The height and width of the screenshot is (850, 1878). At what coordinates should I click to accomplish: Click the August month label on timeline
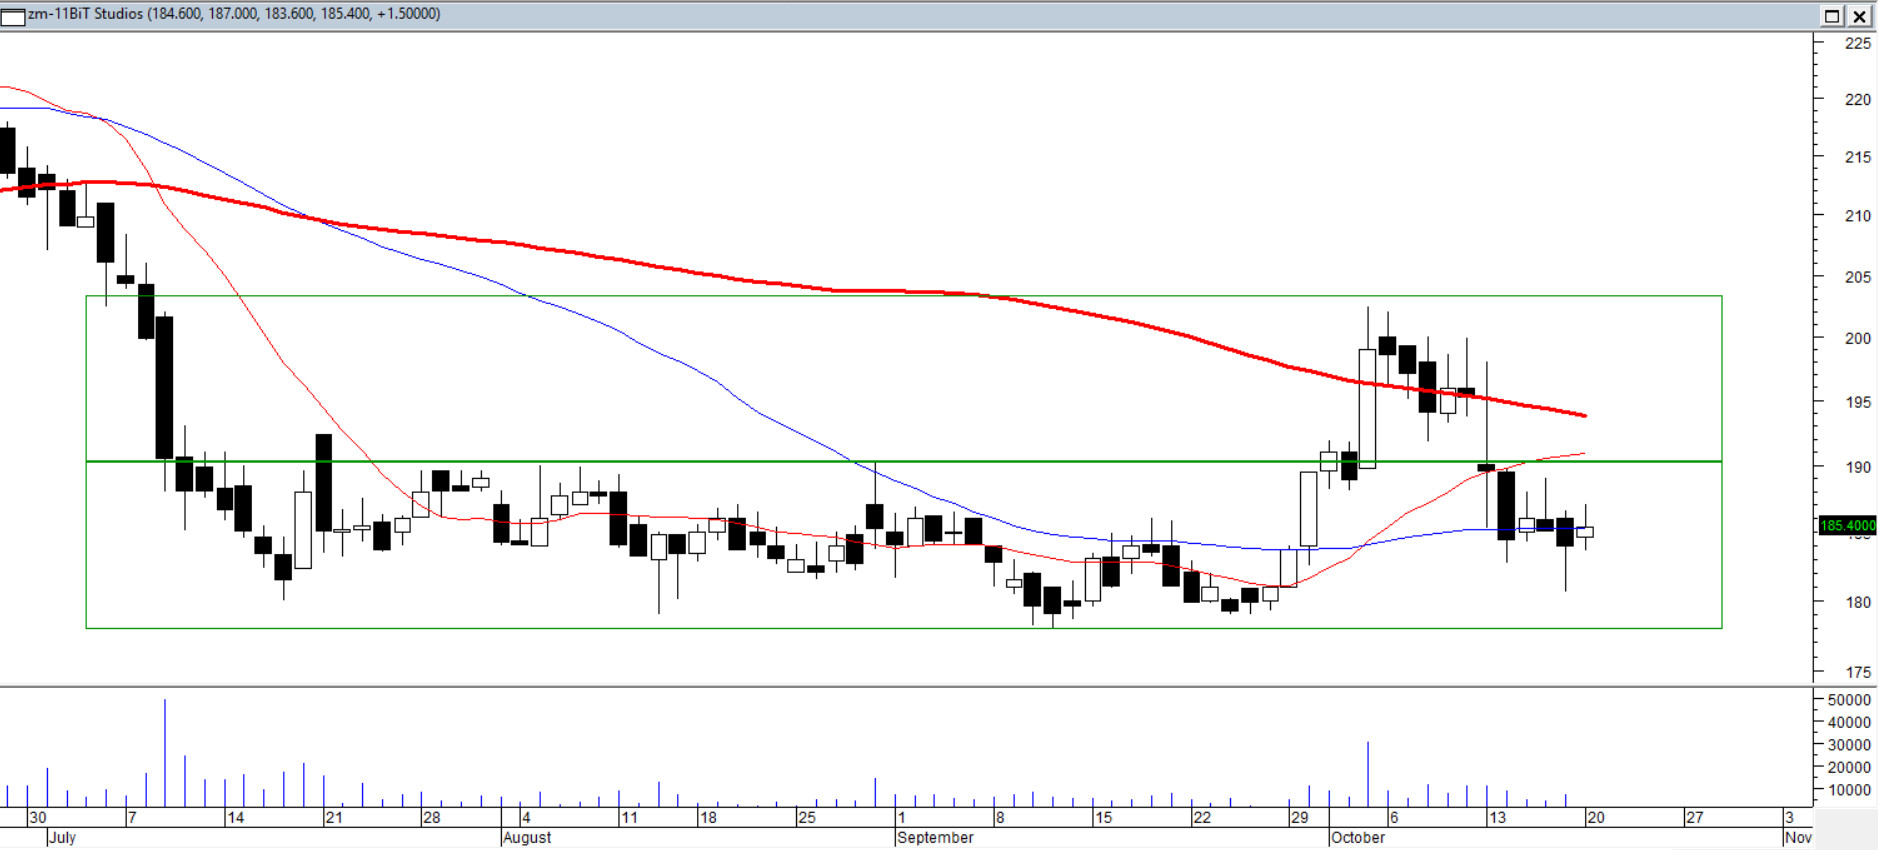(x=527, y=838)
